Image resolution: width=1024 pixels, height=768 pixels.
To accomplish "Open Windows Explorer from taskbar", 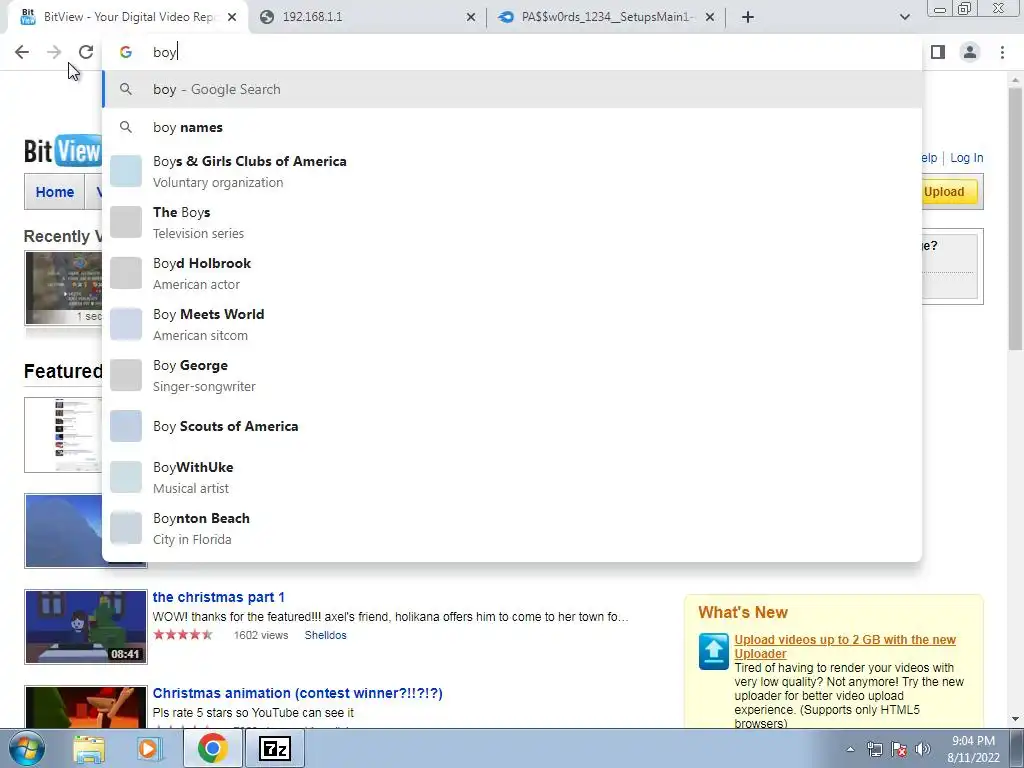I will tap(89, 748).
